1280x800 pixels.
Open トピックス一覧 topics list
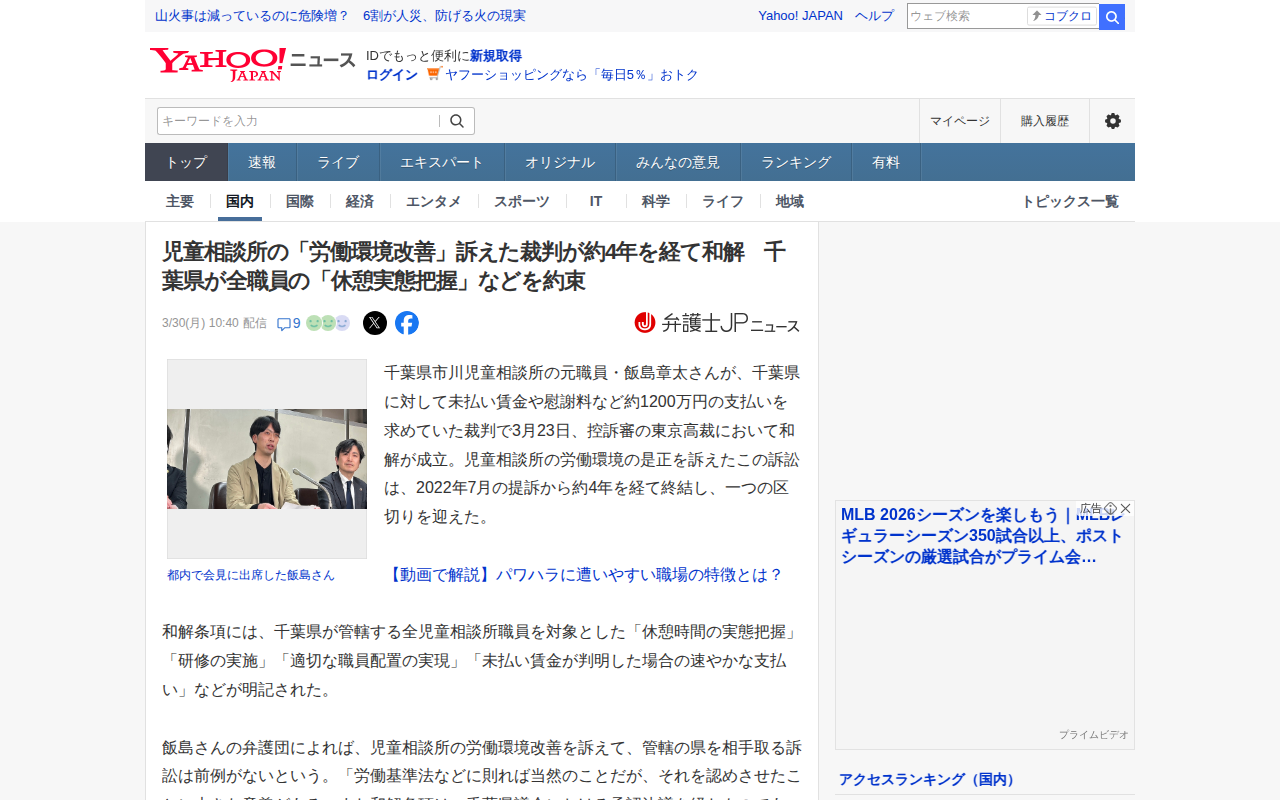[x=1070, y=201]
